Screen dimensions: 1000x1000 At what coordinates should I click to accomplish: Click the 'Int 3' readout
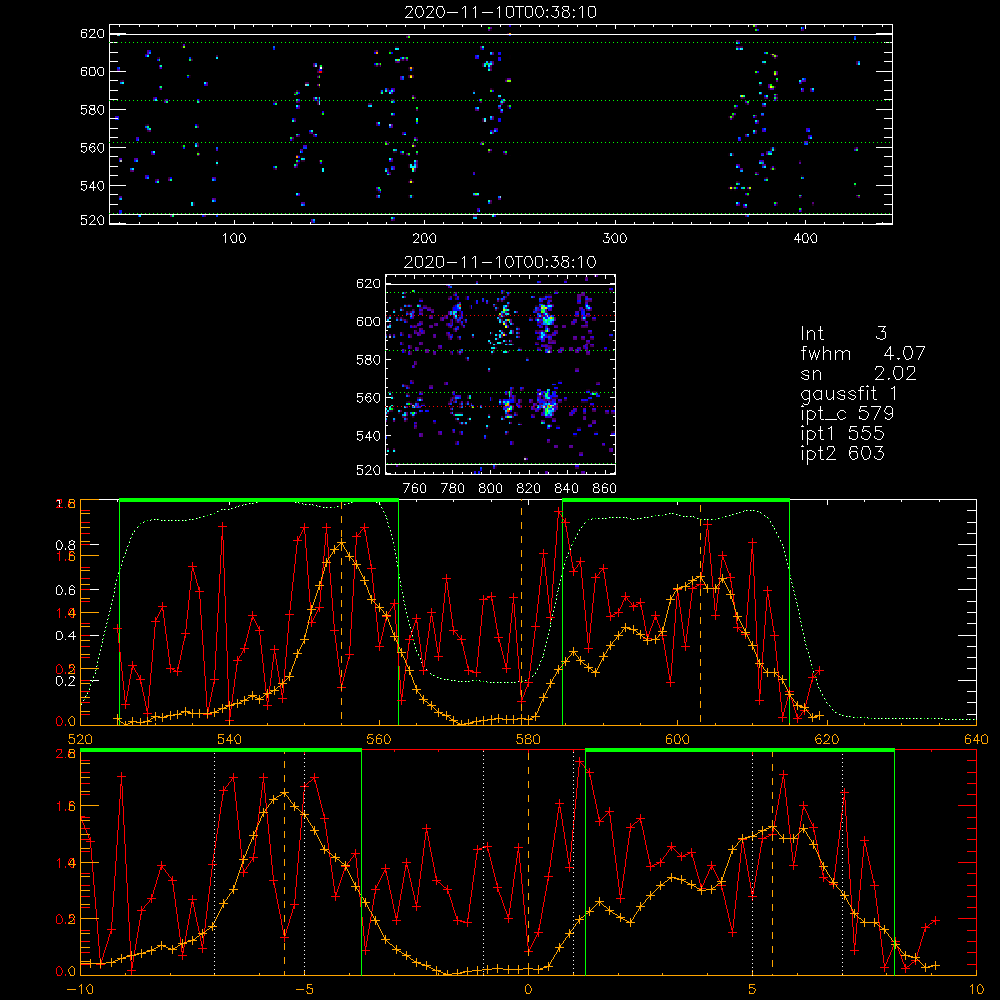(x=843, y=334)
